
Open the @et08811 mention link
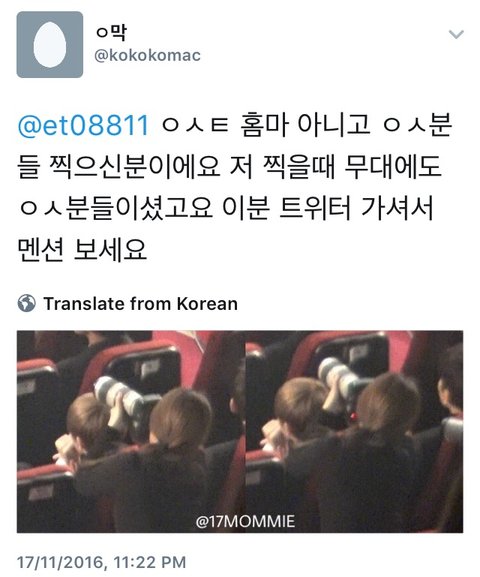pos(83,125)
